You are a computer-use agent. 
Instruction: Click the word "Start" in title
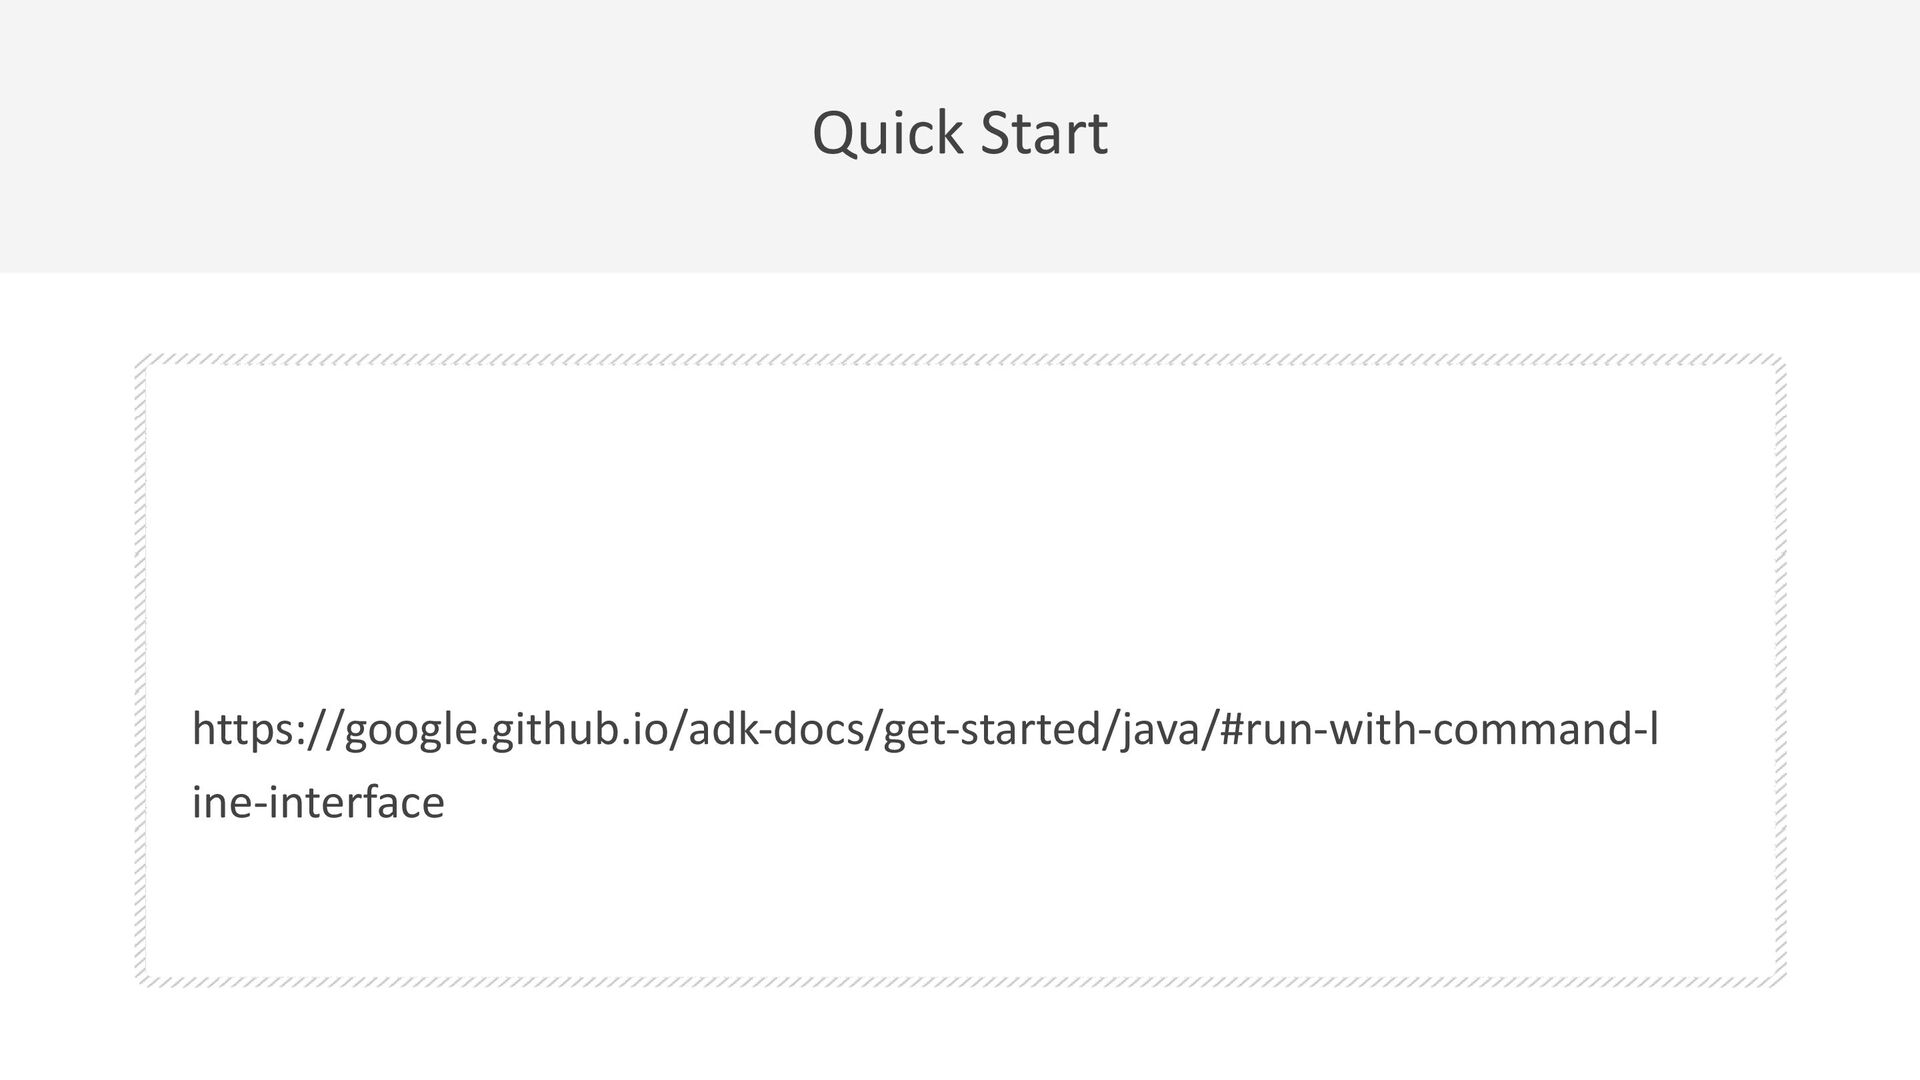1043,133
